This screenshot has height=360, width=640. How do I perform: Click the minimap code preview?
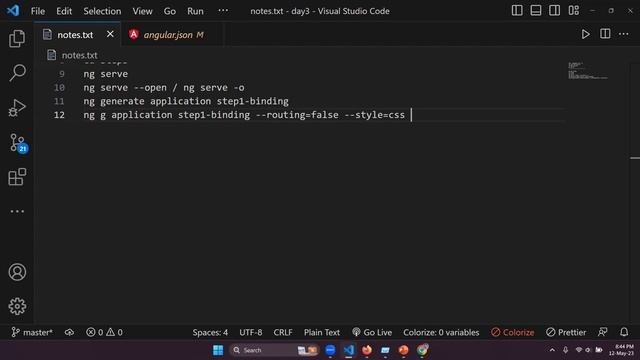(587, 71)
